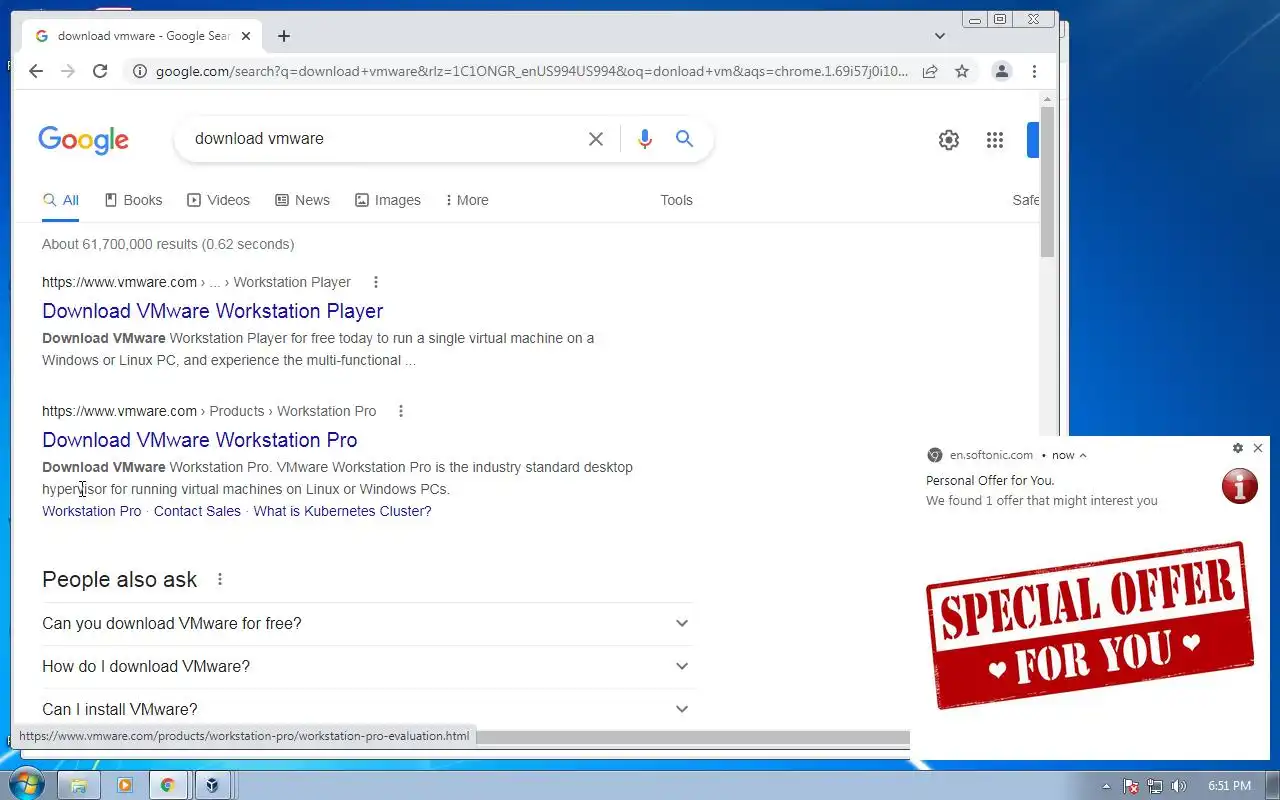Click the red info icon in notification
This screenshot has width=1280, height=800.
pyautogui.click(x=1240, y=486)
